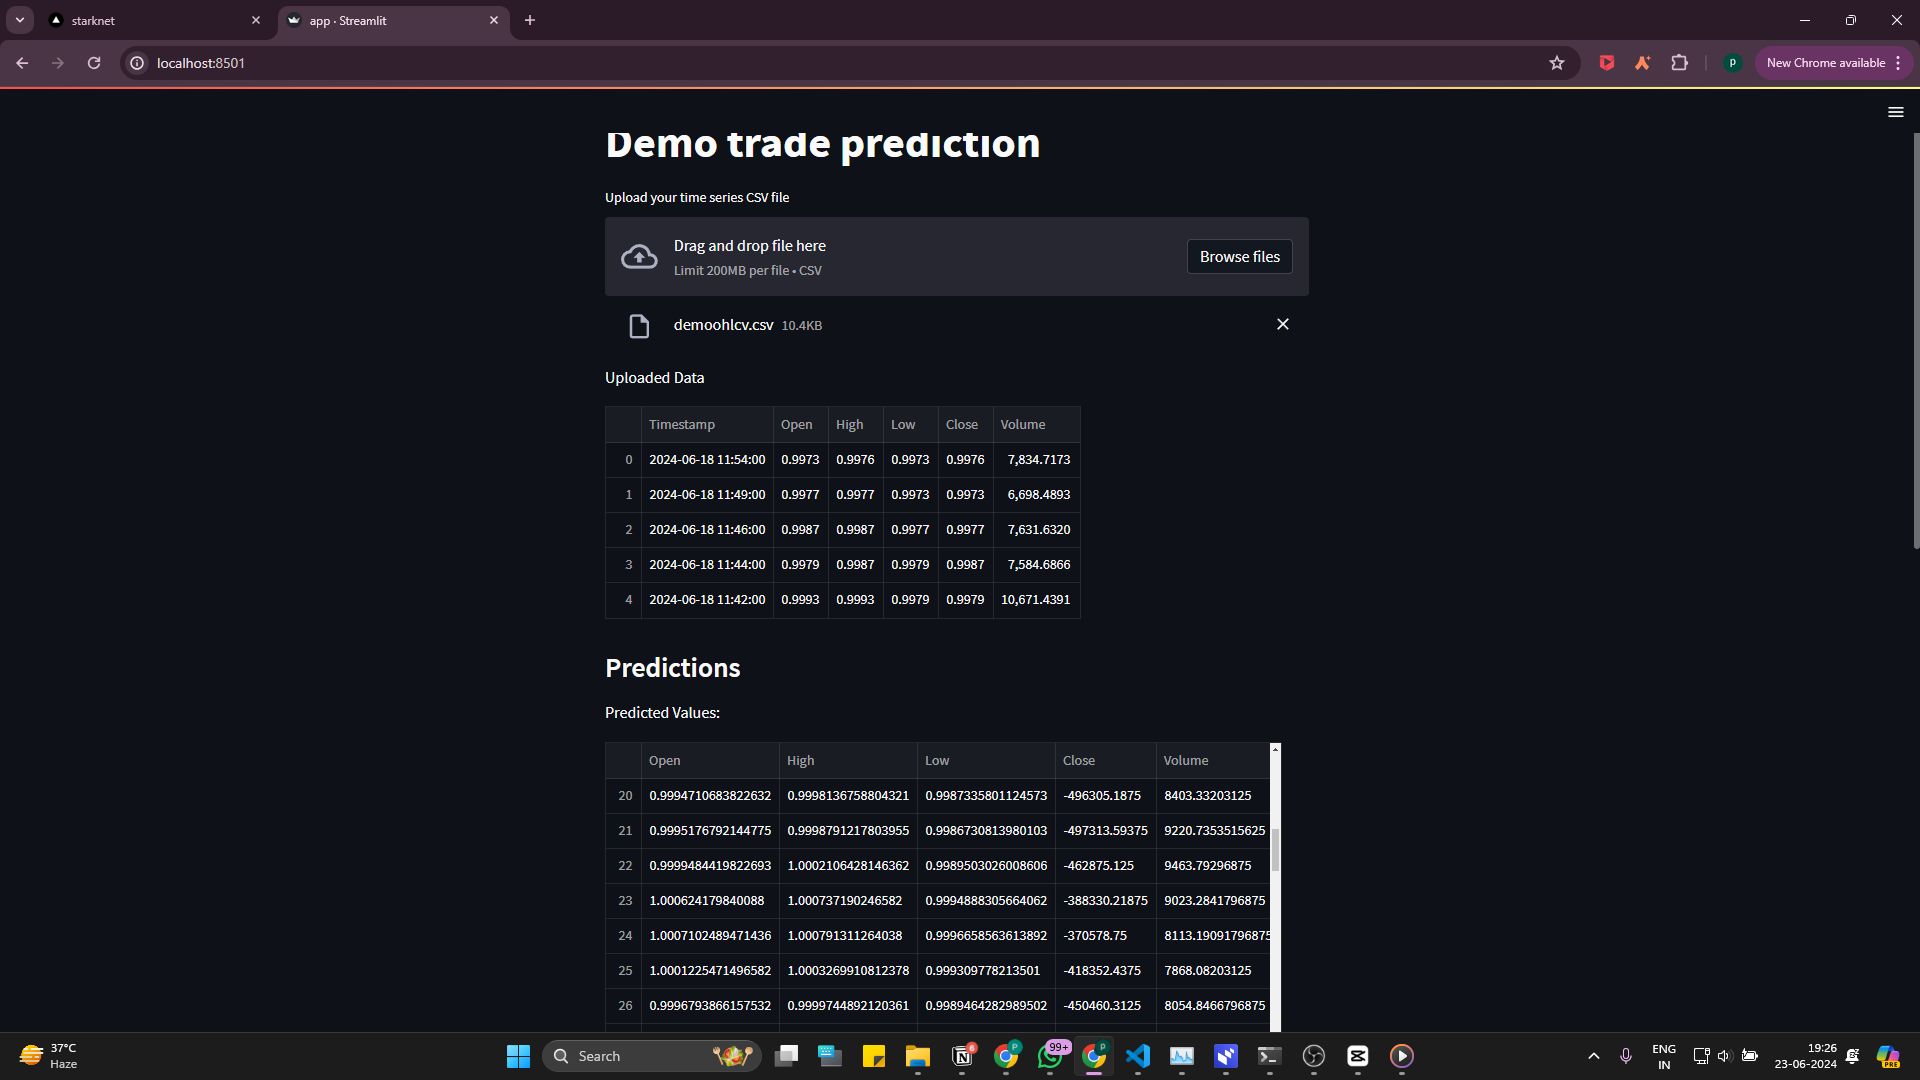Screen dimensions: 1920x1080
Task: Click the CSV file document icon
Action: pyautogui.click(x=638, y=326)
